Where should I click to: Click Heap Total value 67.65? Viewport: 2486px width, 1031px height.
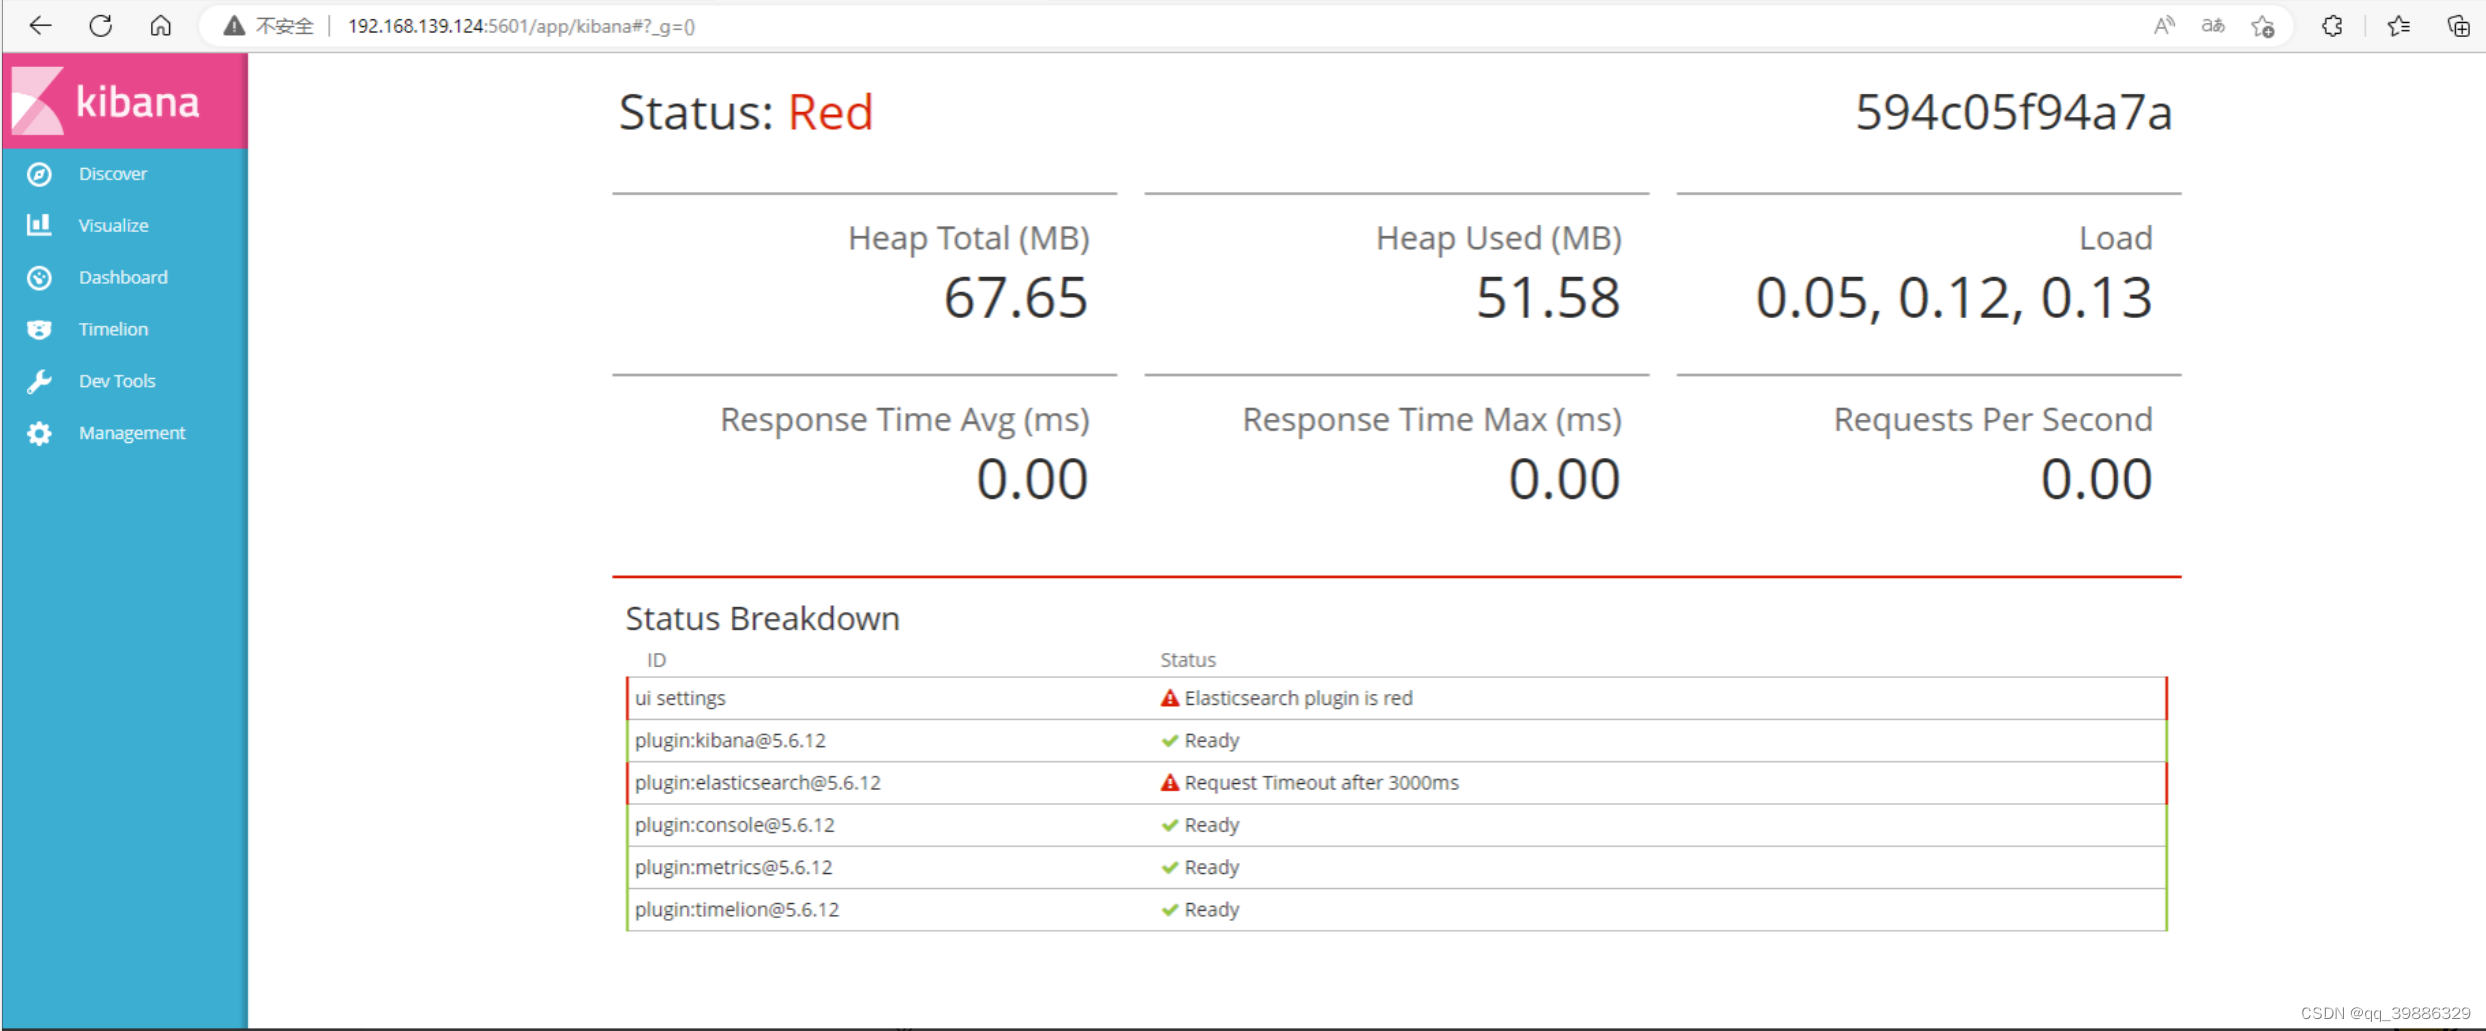click(x=1015, y=298)
